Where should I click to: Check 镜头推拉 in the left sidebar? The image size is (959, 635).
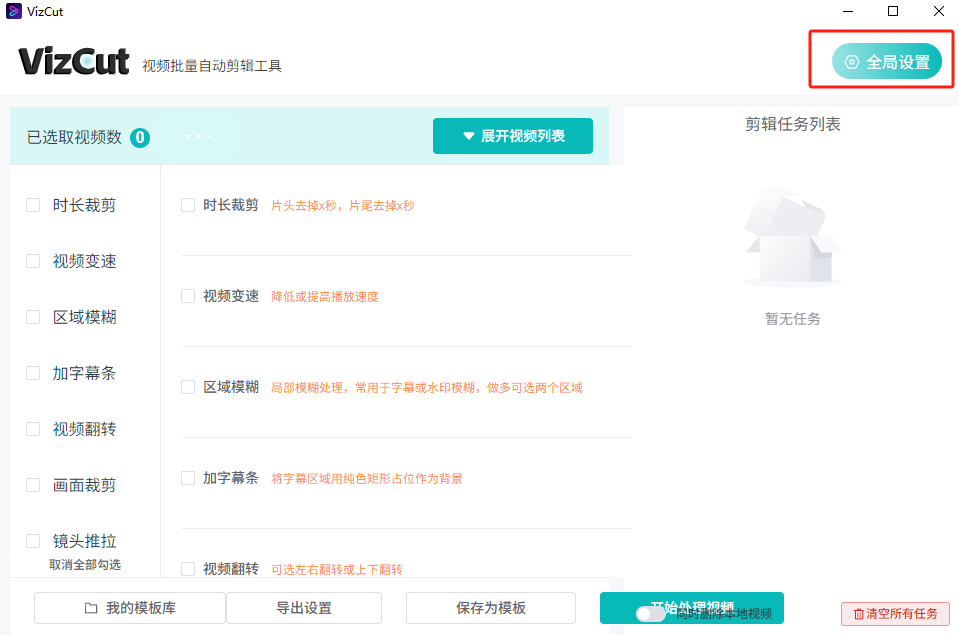[x=33, y=541]
